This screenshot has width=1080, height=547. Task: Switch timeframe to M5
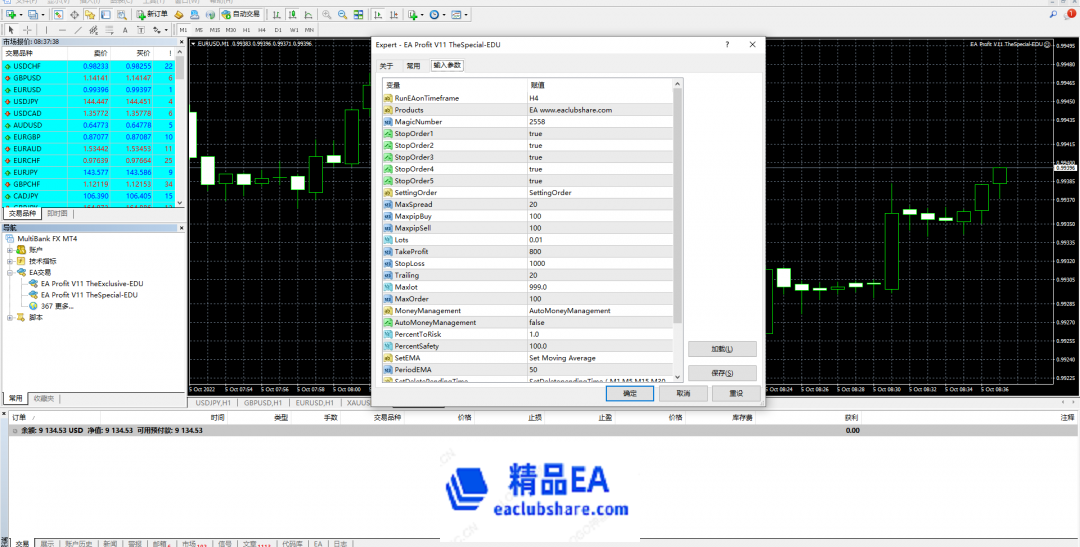(x=198, y=30)
